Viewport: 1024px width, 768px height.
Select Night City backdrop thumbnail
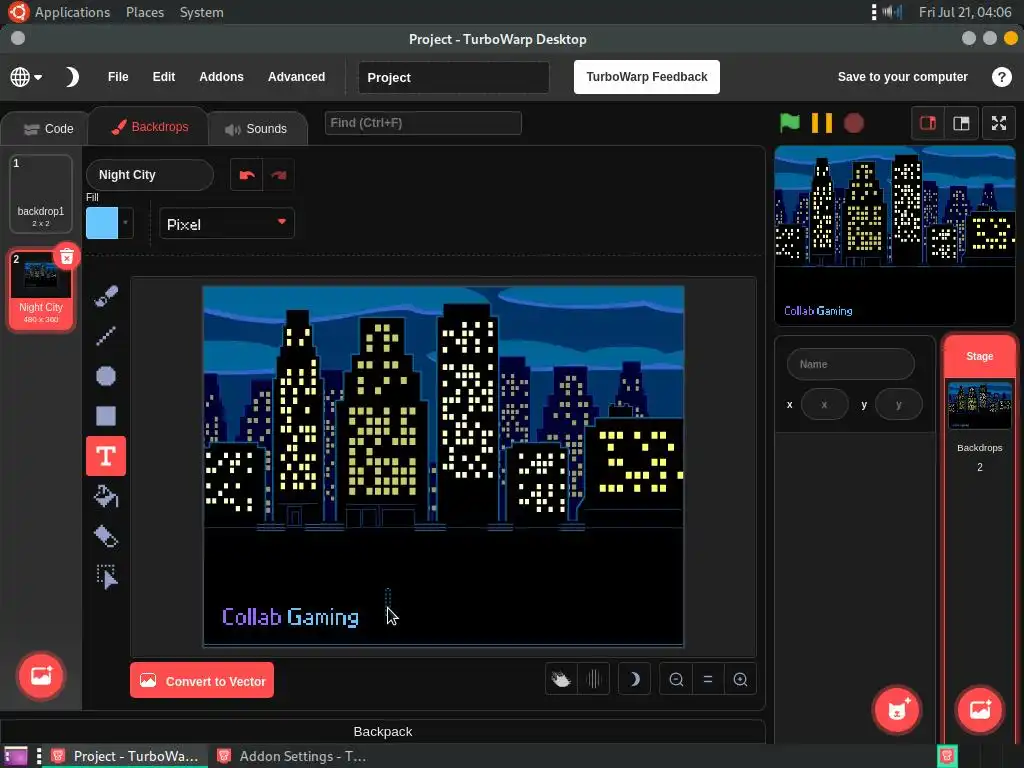click(40, 290)
